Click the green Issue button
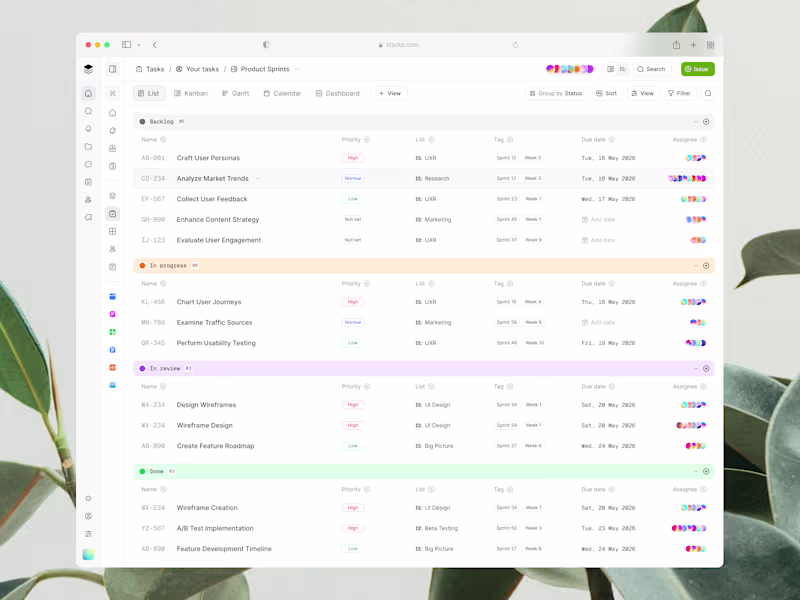Viewport: 800px width, 600px height. click(x=697, y=69)
